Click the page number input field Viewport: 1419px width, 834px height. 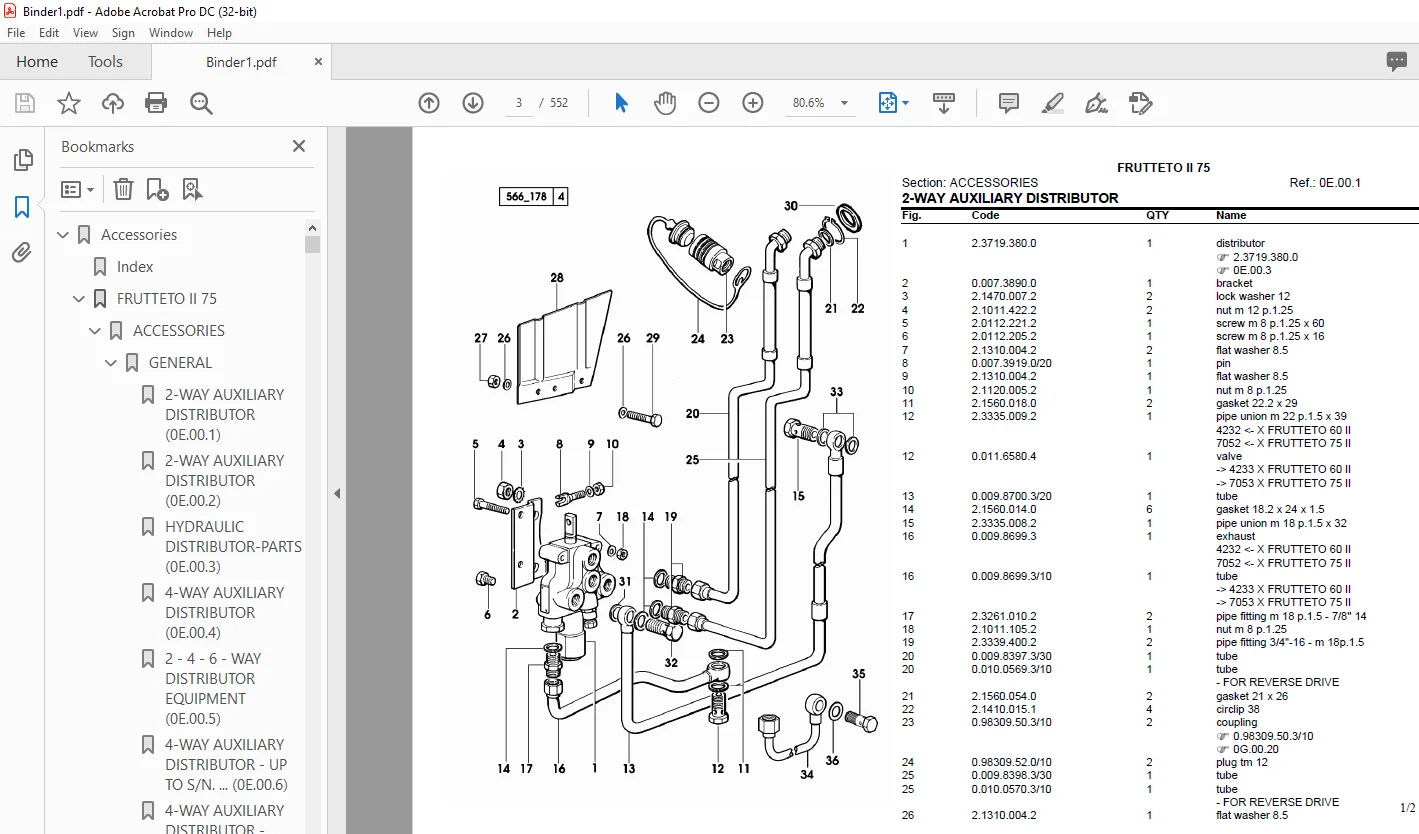519,103
